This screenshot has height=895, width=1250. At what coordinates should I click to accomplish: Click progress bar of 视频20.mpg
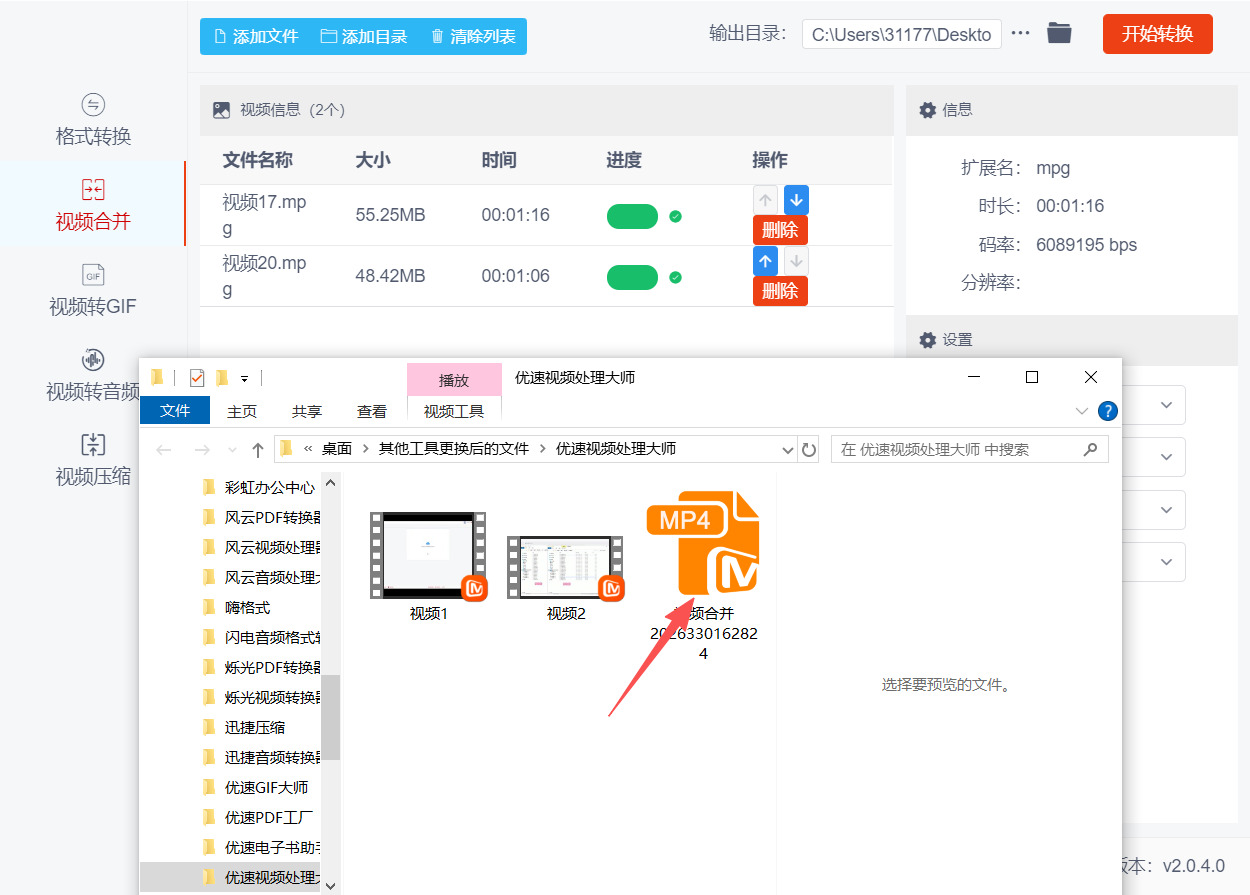click(x=632, y=277)
